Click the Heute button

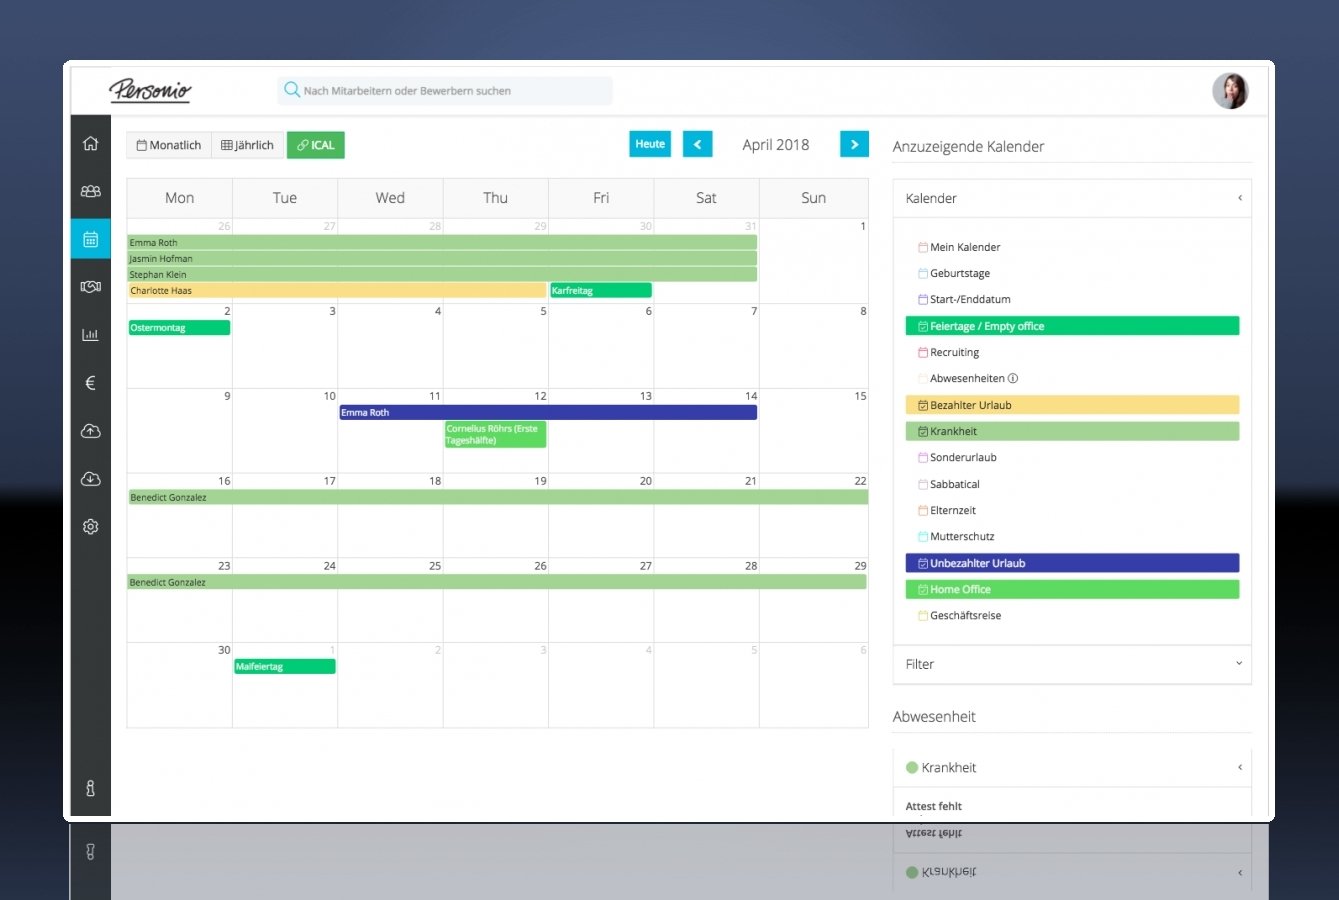pyautogui.click(x=650, y=144)
